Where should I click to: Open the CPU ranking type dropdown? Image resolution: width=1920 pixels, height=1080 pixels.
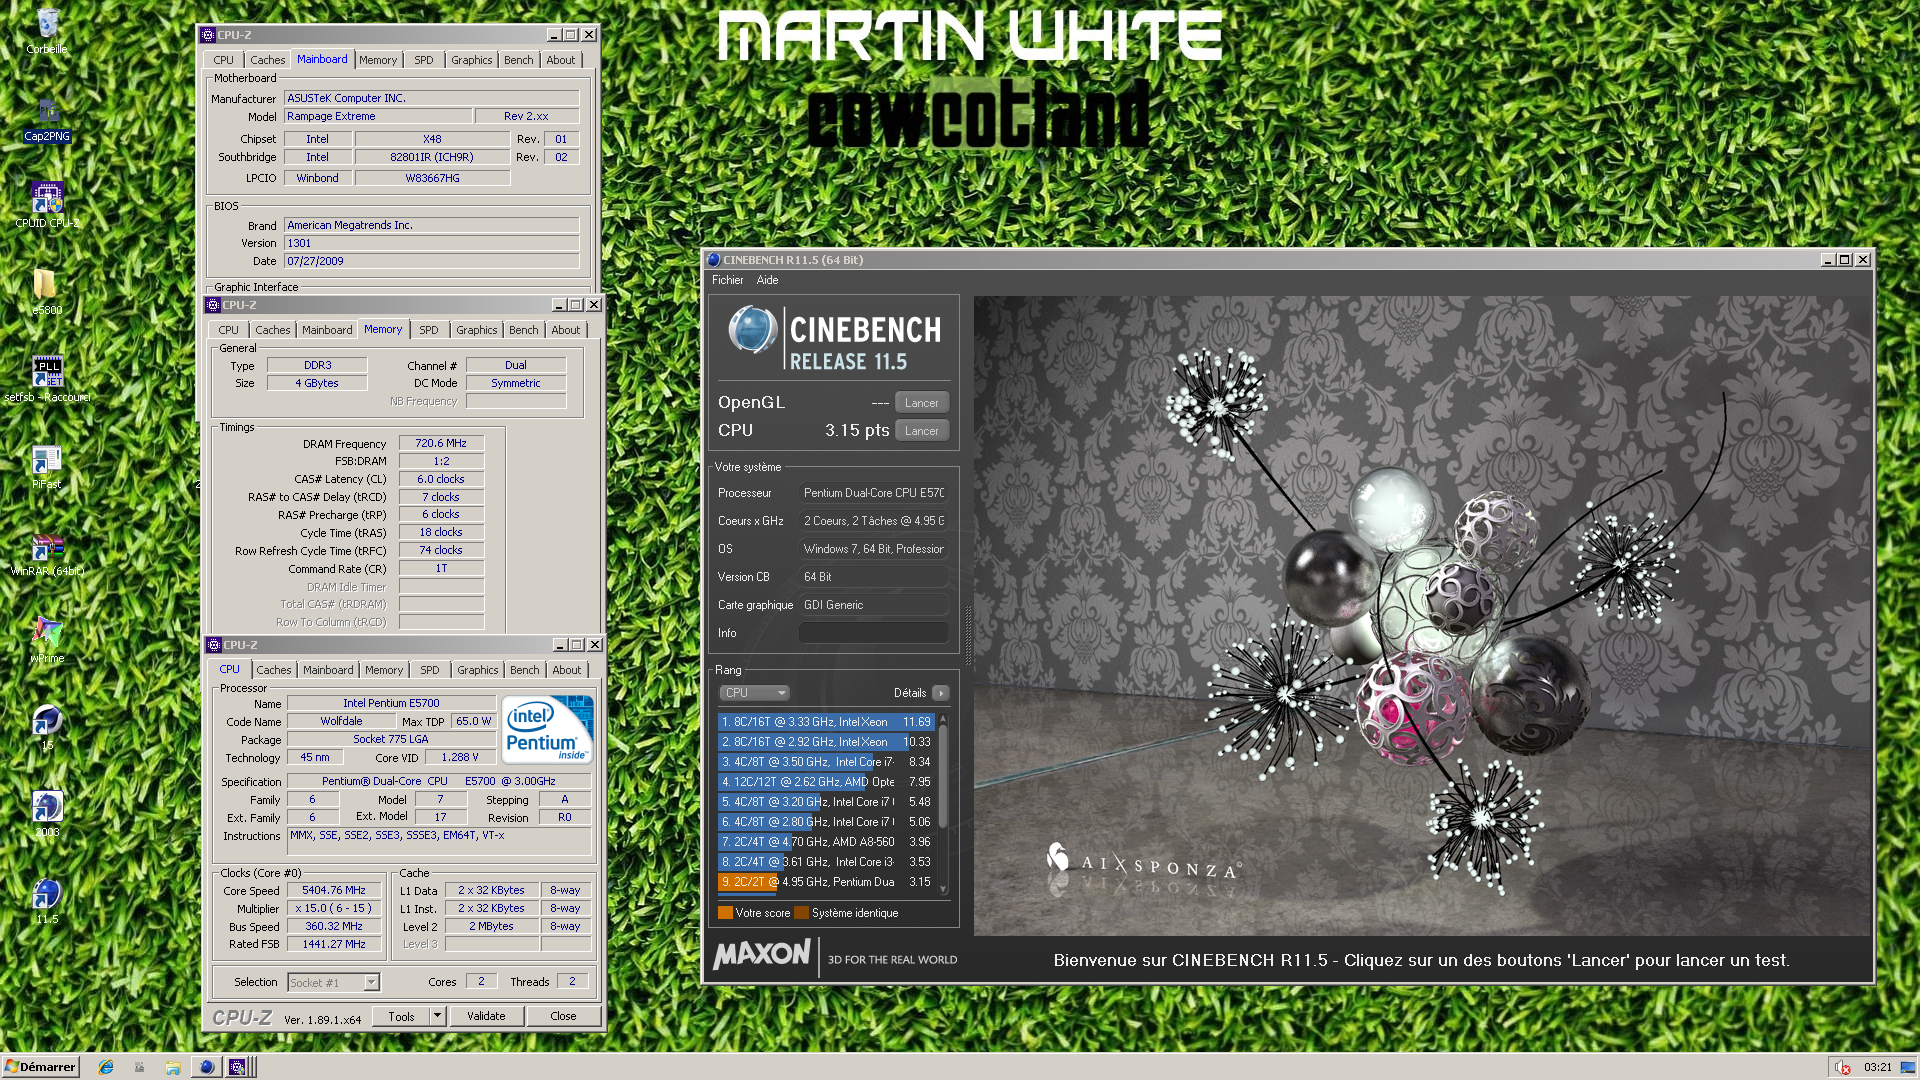click(755, 693)
